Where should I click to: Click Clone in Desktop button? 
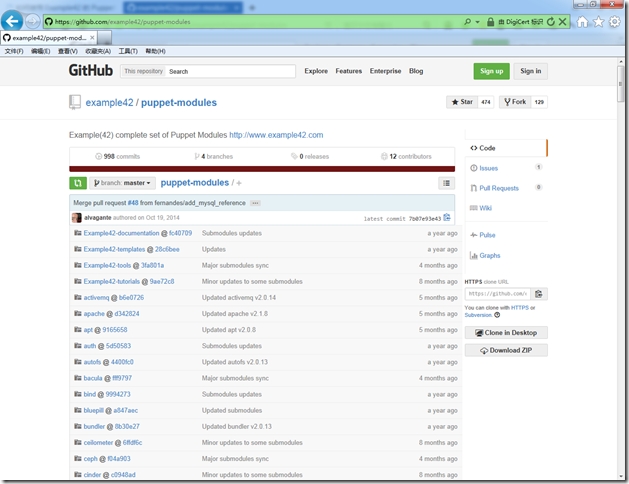(506, 332)
